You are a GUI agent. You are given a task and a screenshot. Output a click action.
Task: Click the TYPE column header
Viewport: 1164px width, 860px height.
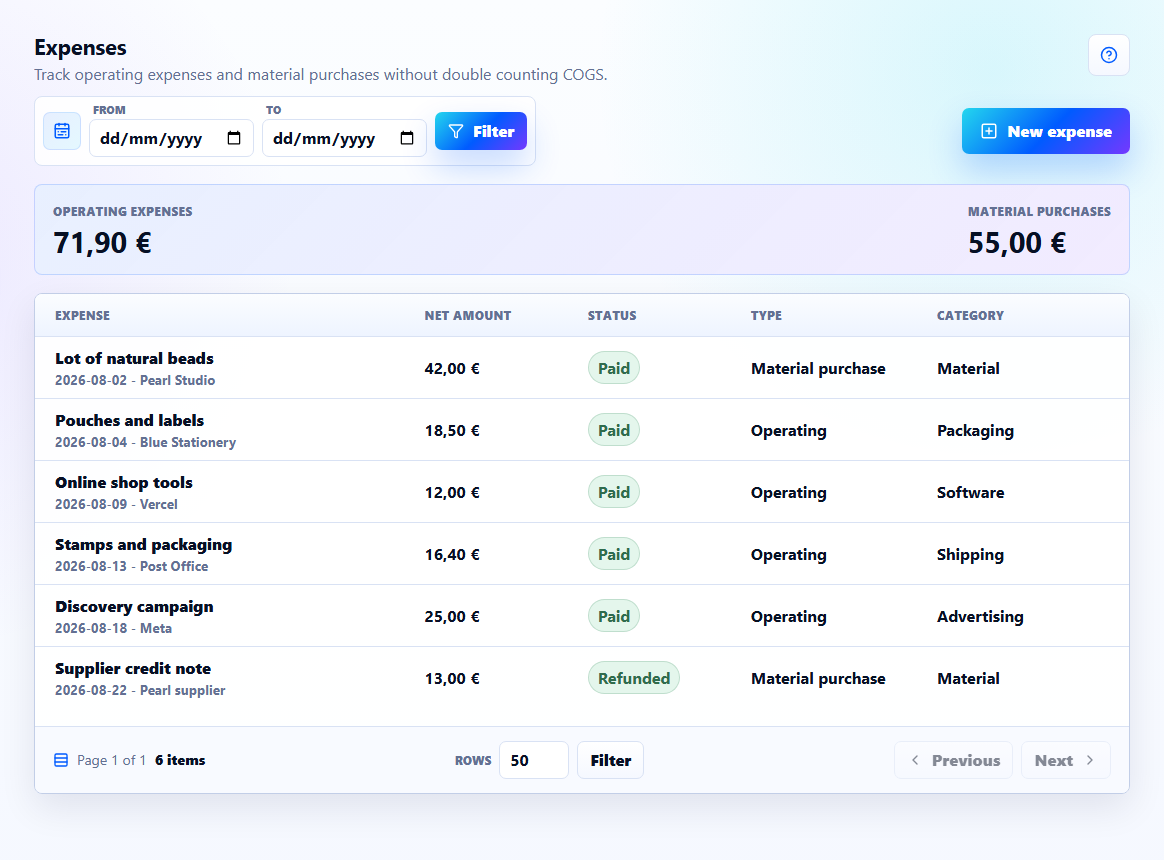point(766,316)
